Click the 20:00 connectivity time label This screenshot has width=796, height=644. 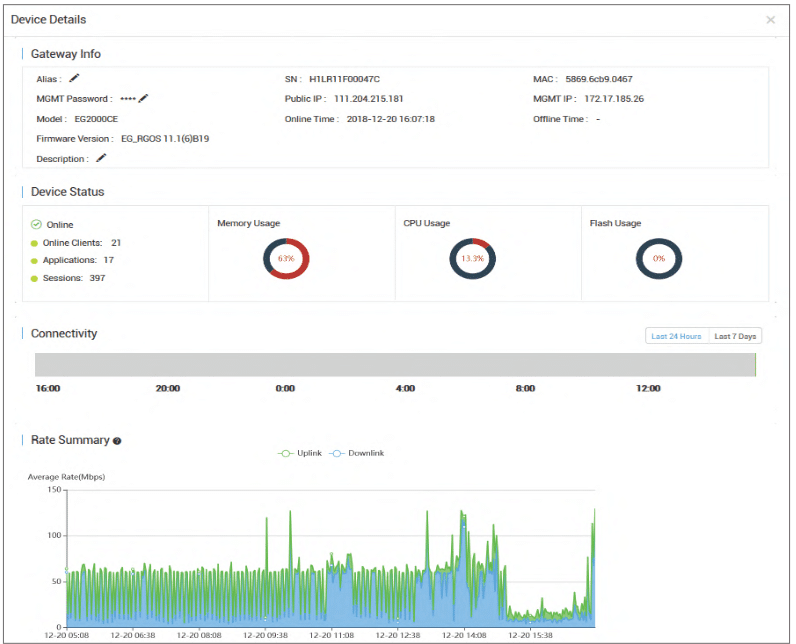pos(168,388)
